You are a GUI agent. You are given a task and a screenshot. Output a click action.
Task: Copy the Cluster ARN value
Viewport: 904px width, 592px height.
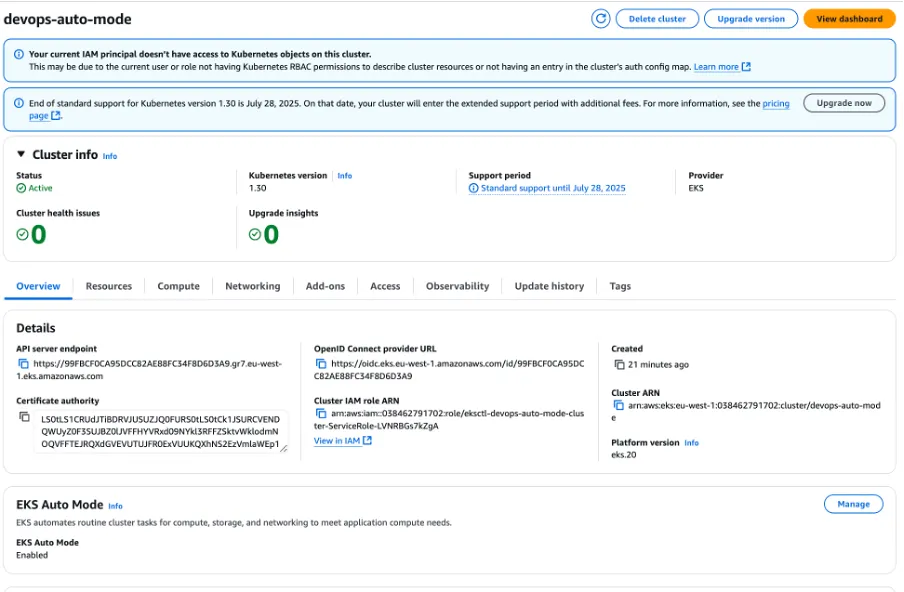tap(619, 405)
